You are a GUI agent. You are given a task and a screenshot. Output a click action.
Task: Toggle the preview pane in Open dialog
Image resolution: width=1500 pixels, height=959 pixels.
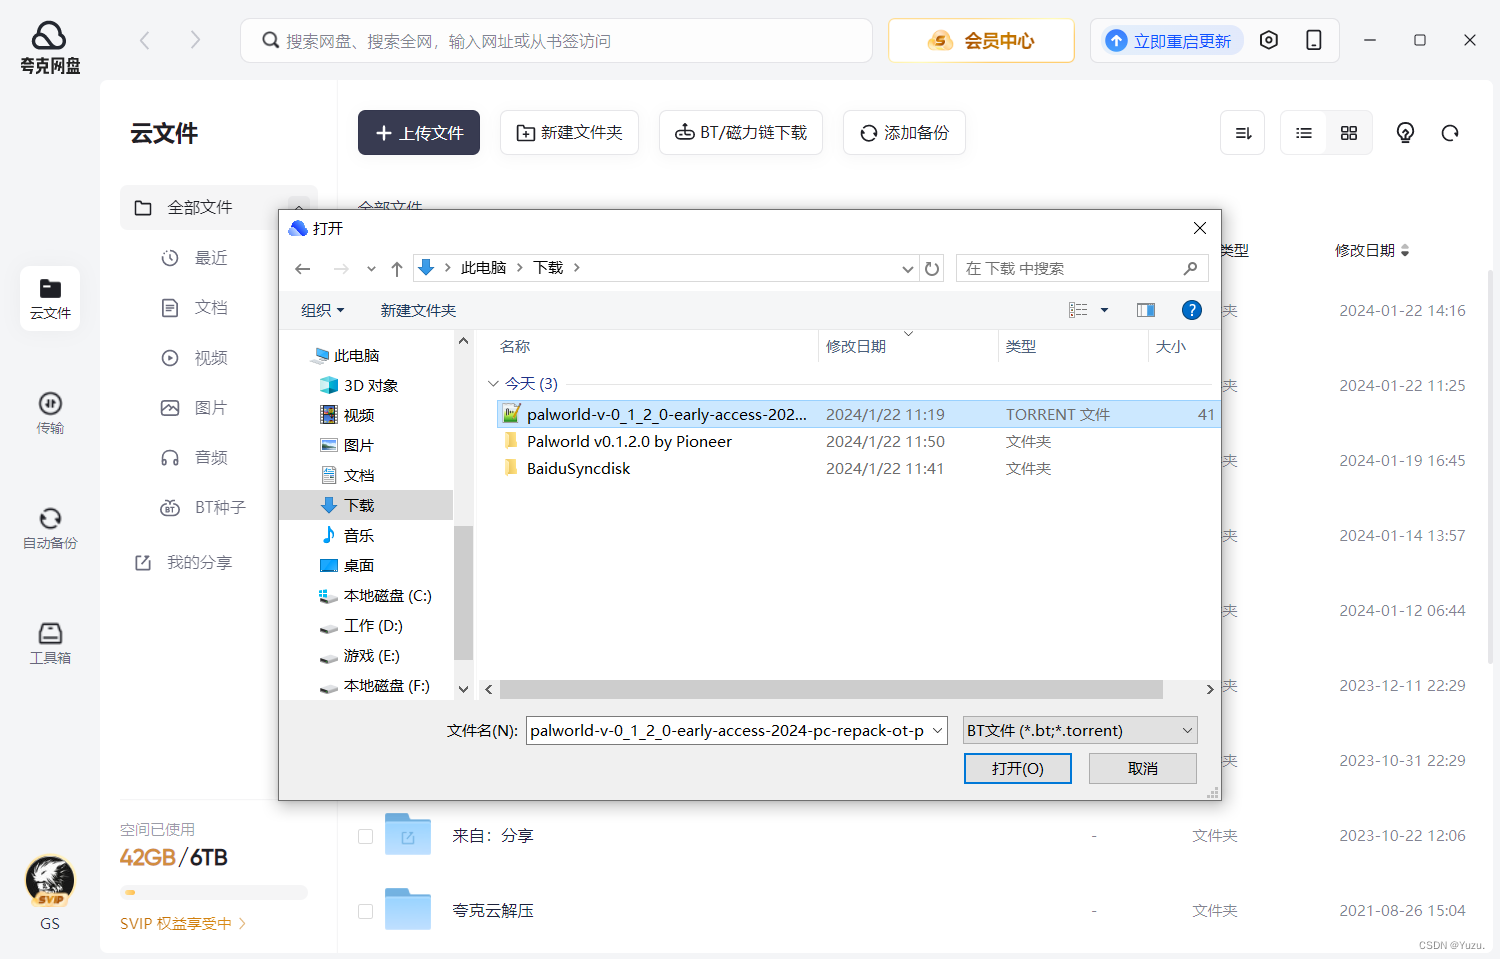click(x=1145, y=309)
